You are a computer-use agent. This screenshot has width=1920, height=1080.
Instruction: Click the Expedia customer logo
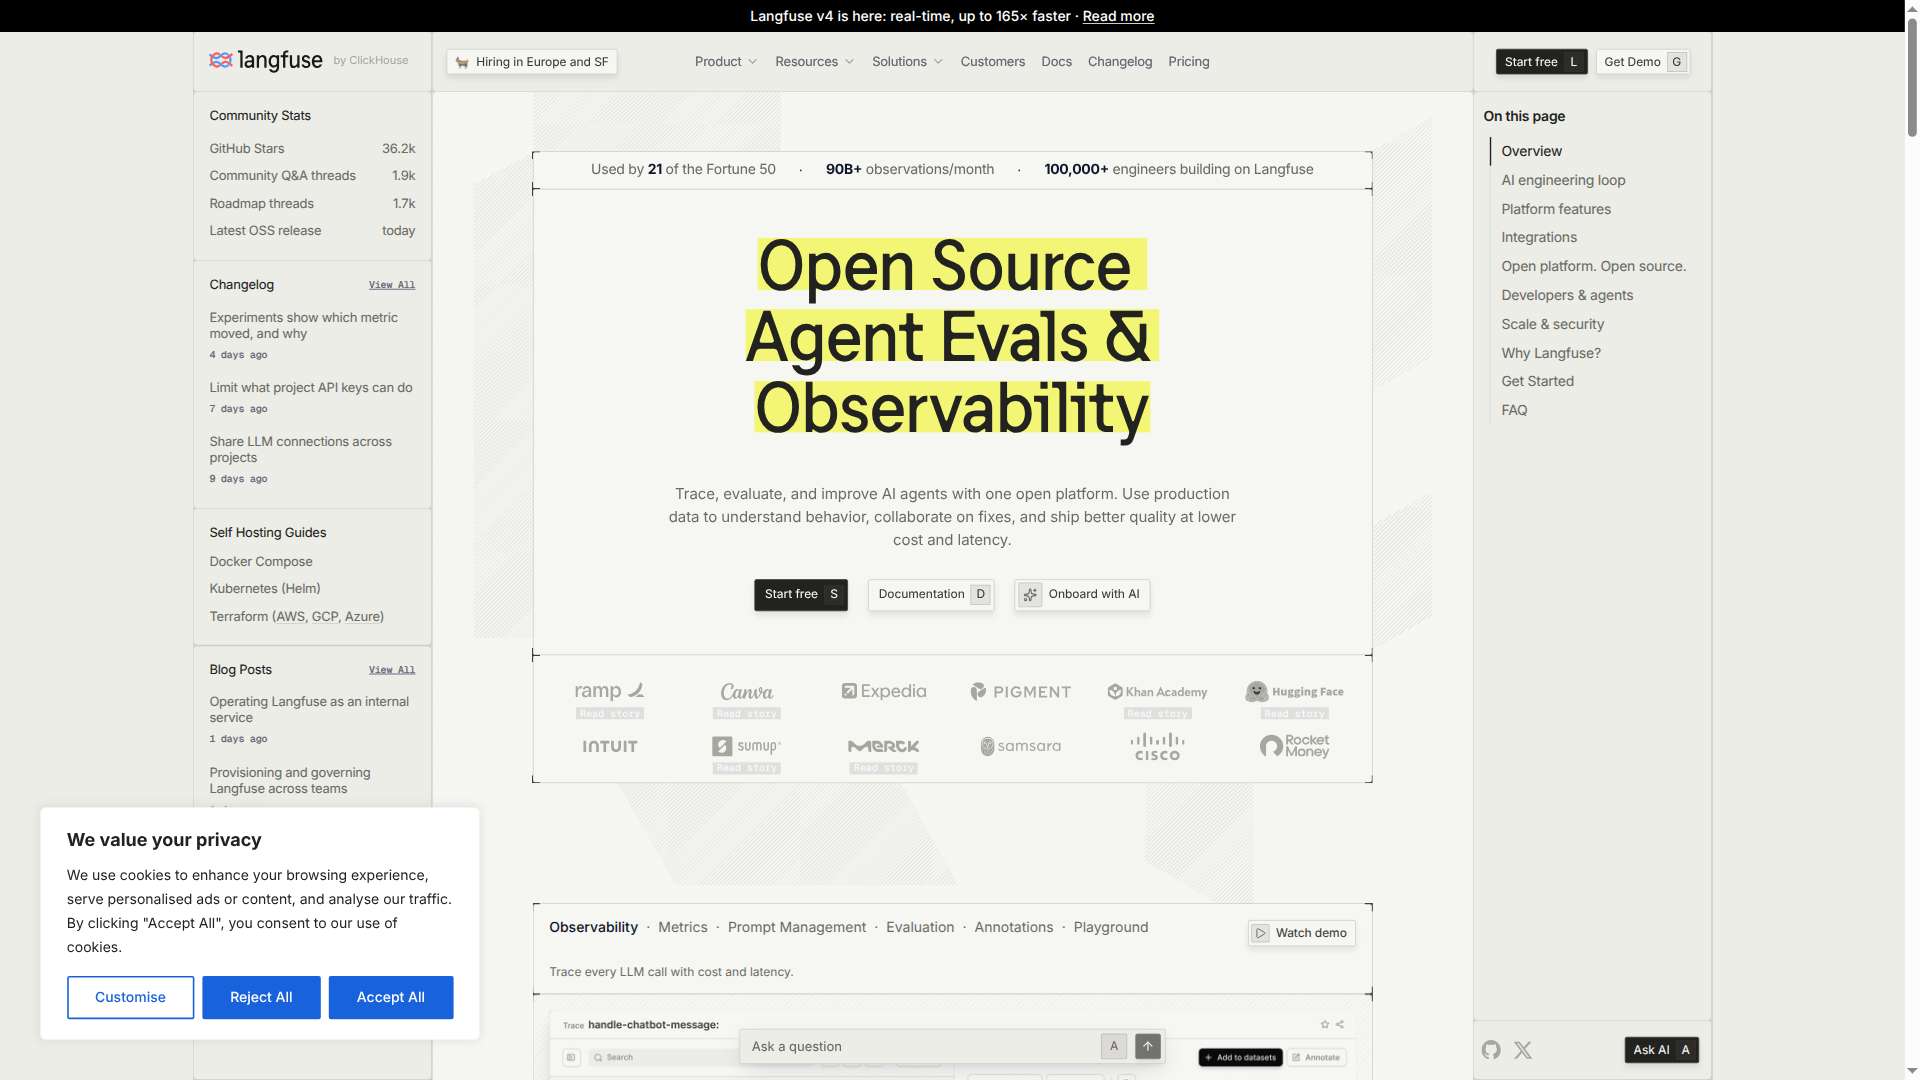pos(884,691)
